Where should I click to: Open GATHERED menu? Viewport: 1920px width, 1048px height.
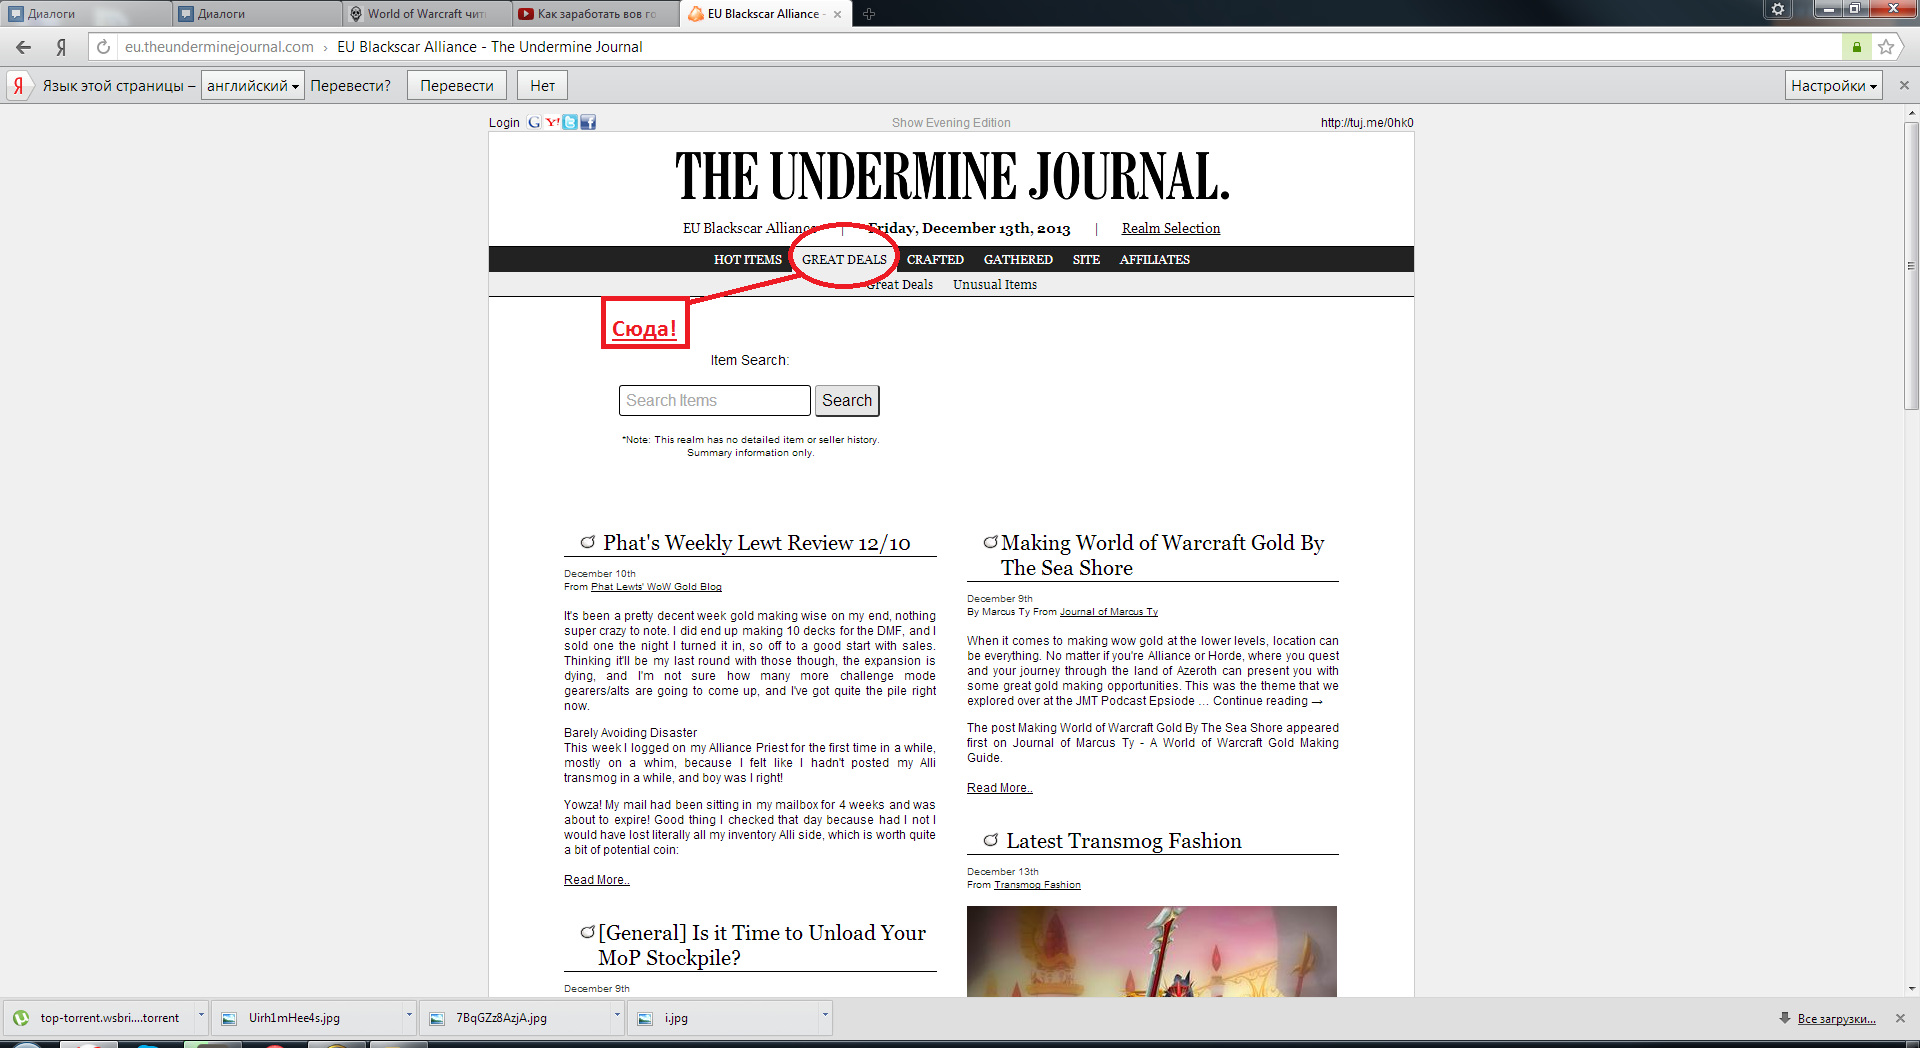click(x=1018, y=259)
